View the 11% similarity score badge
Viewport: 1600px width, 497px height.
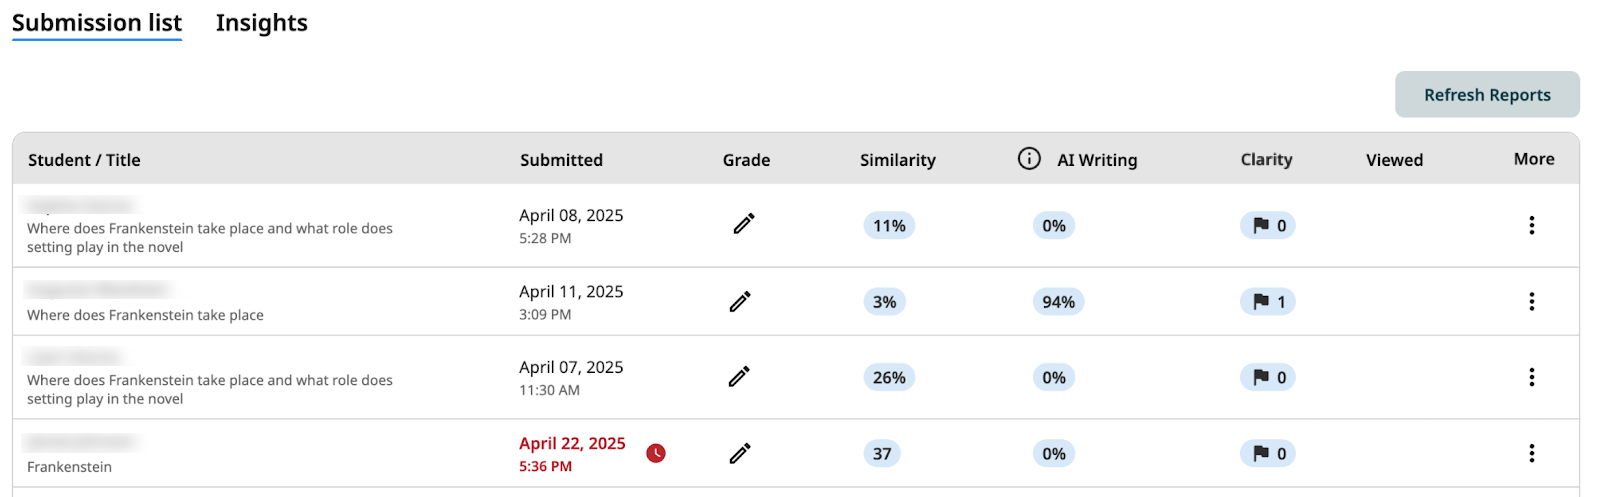(889, 225)
